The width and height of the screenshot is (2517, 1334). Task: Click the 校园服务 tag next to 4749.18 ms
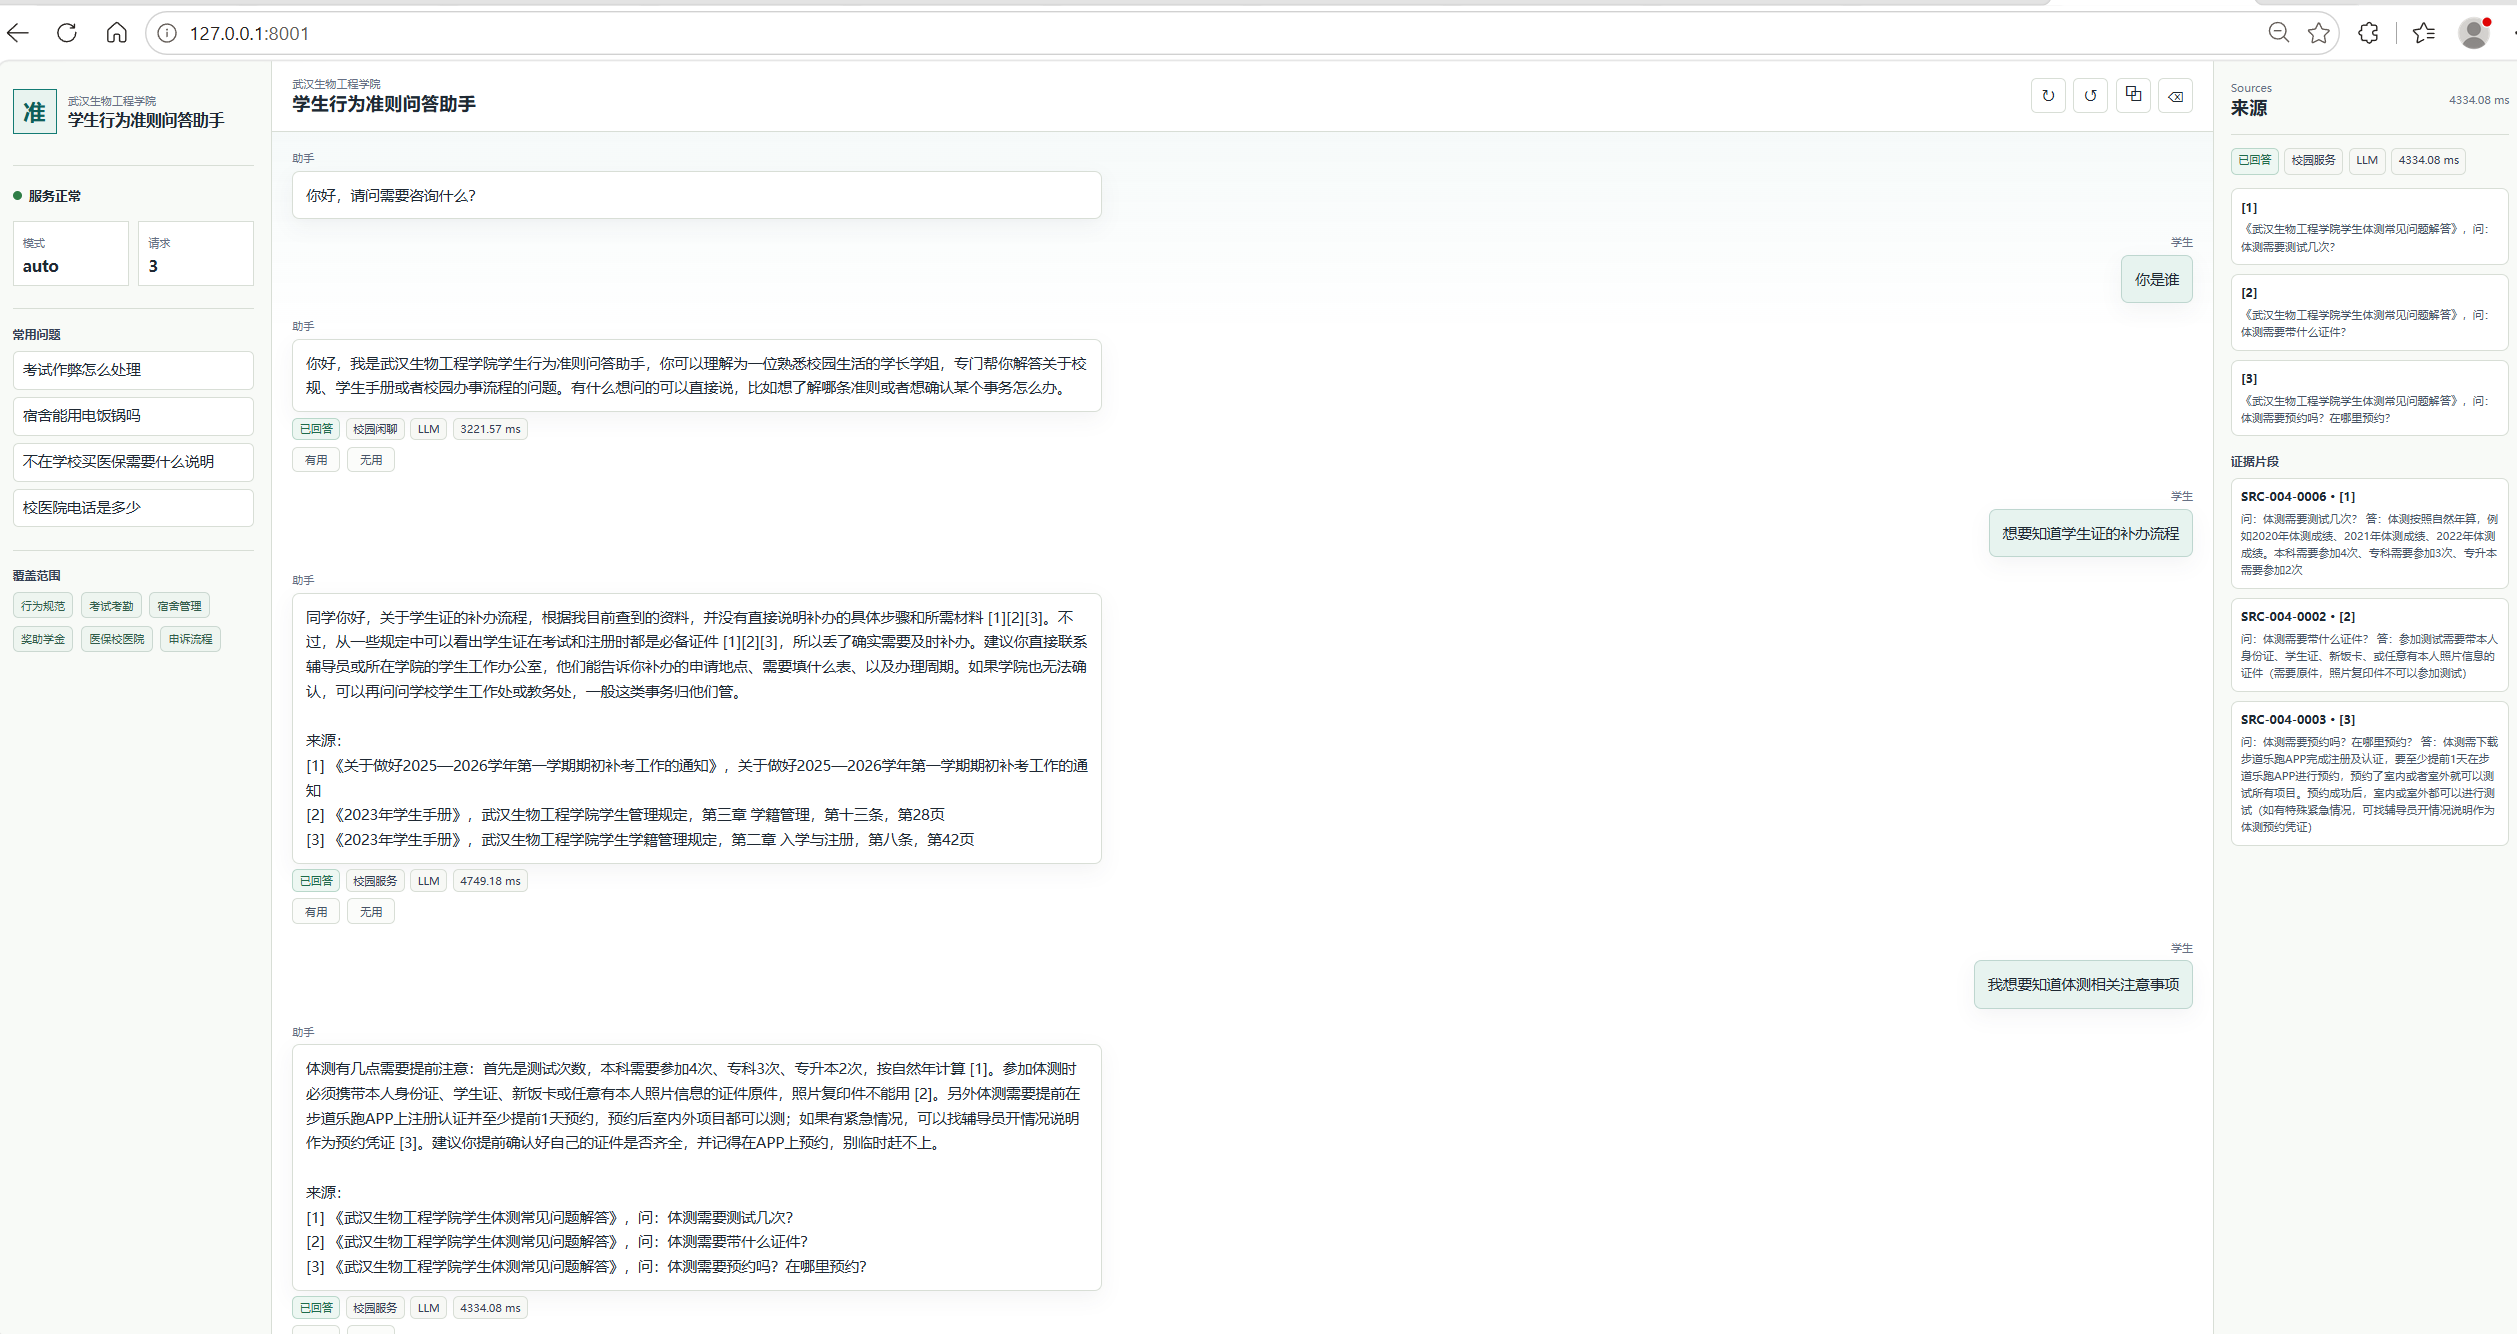pos(375,881)
